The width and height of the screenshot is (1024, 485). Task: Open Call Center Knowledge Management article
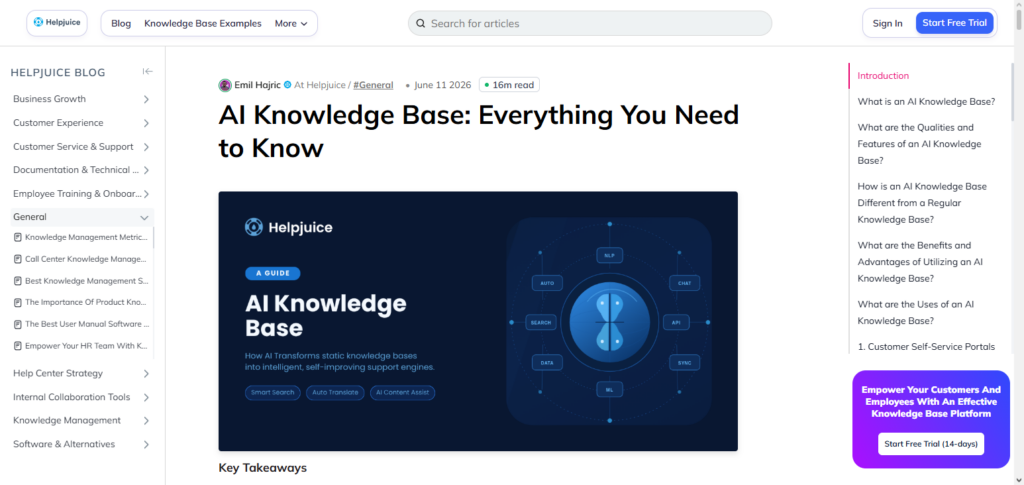86,259
